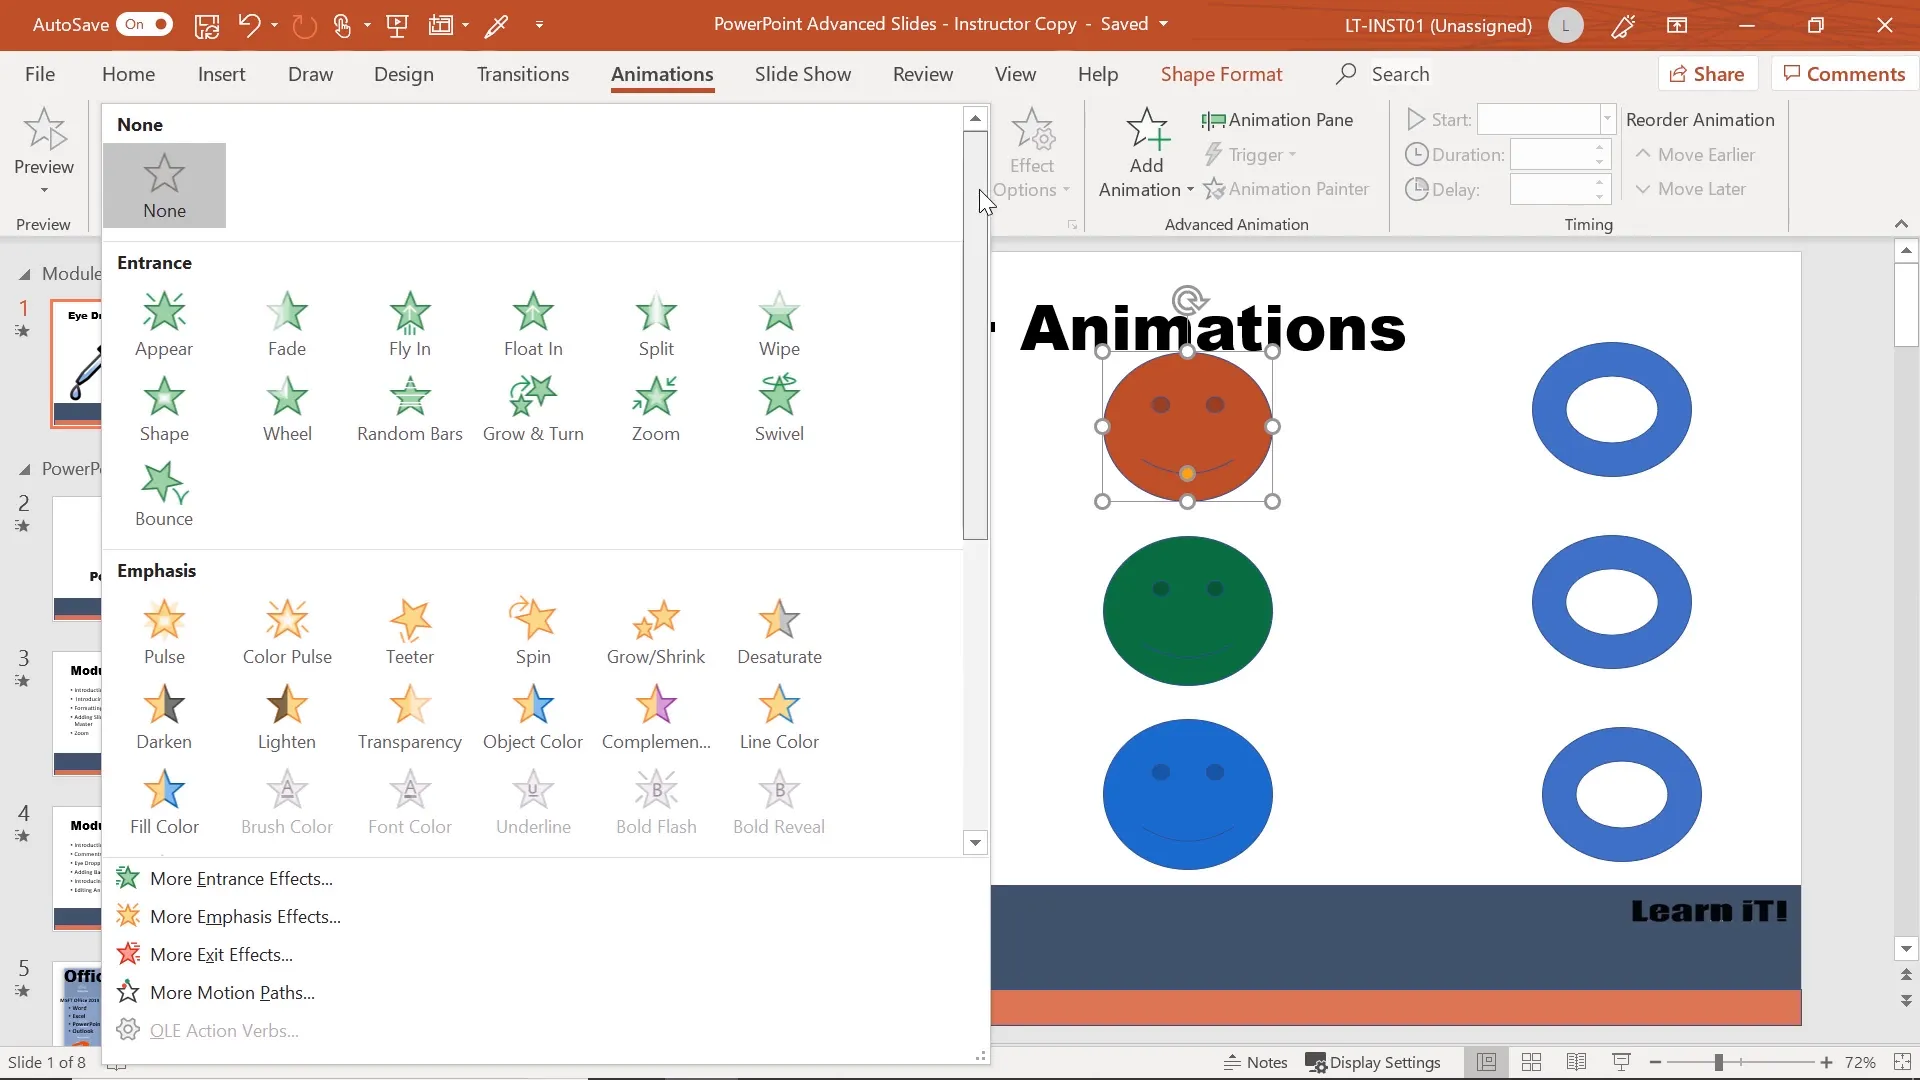Open More Emphasis Effects dialog
Viewport: 1920px width, 1080px height.
245,917
